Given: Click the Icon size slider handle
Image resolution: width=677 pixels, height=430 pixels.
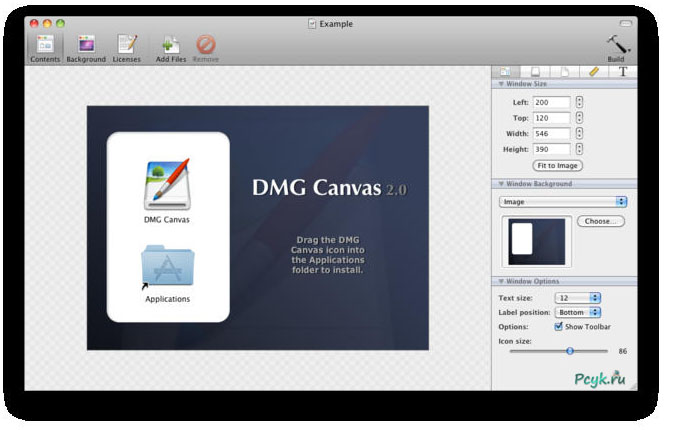Looking at the screenshot, I should point(570,351).
